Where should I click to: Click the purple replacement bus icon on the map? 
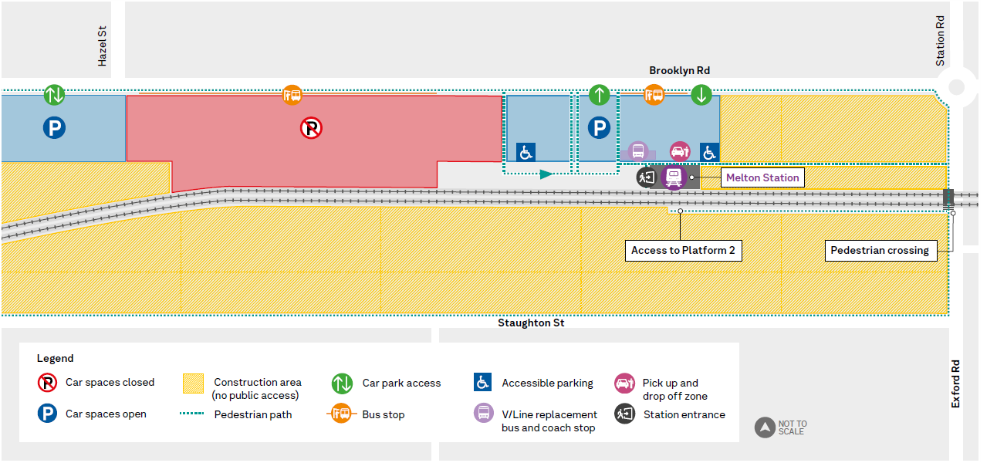tap(637, 152)
